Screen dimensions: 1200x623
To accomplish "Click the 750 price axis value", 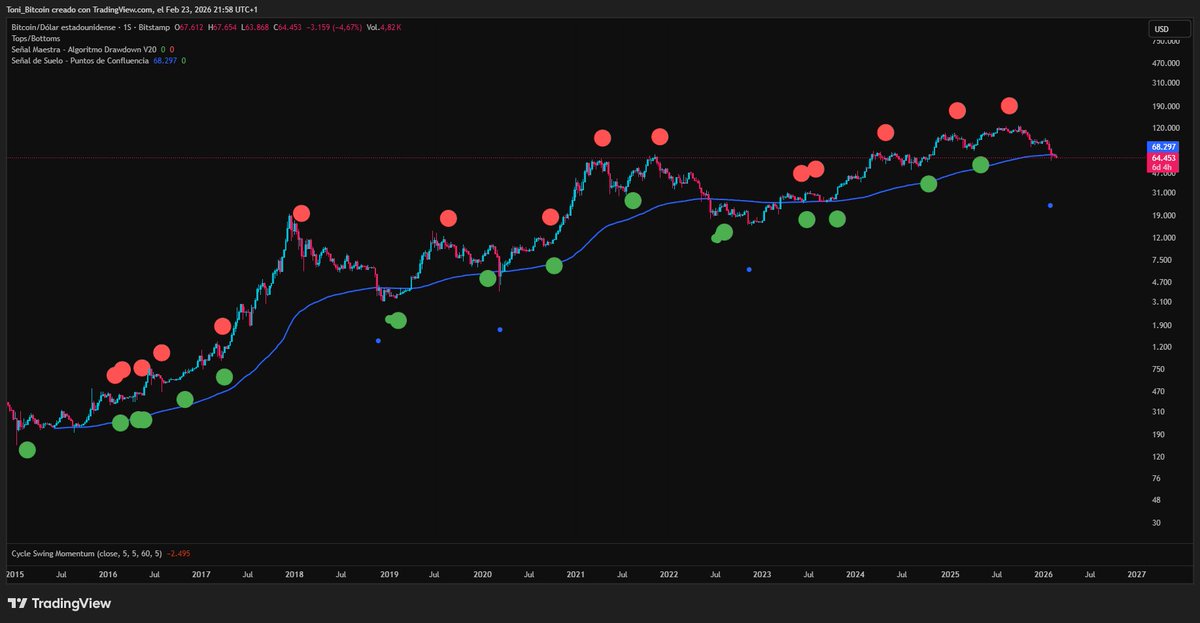I will [x=1157, y=368].
